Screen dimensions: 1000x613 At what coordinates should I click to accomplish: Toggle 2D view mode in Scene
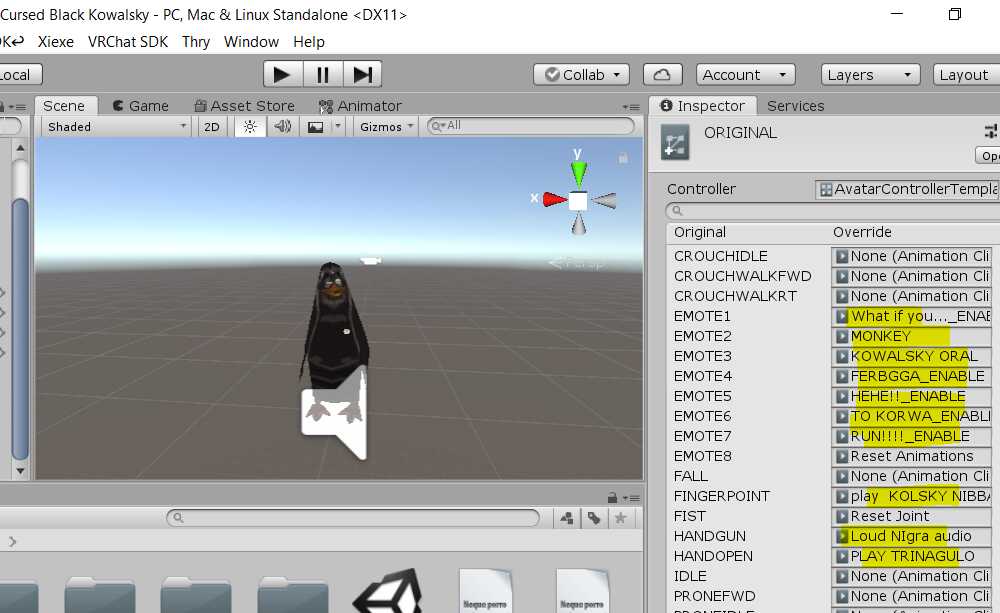tap(211, 127)
